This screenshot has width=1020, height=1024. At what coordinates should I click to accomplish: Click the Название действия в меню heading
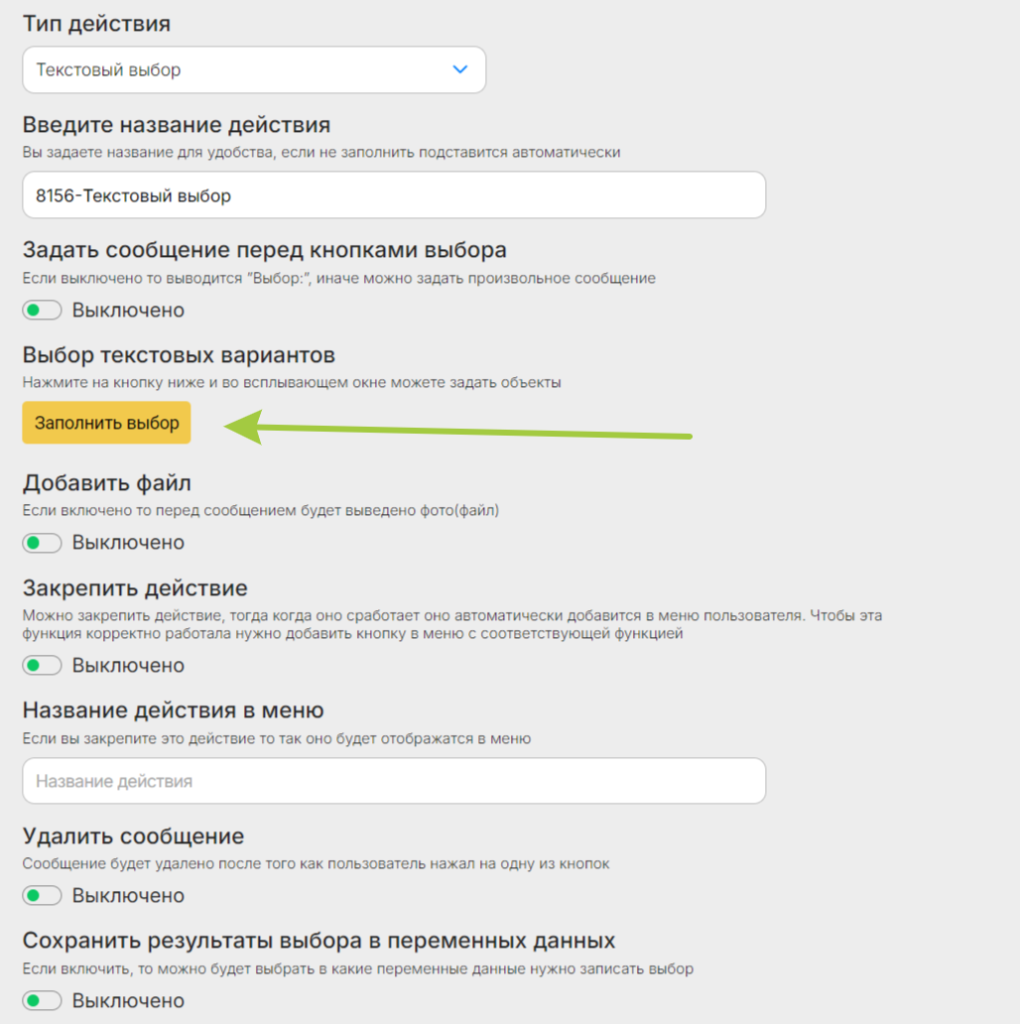[173, 711]
